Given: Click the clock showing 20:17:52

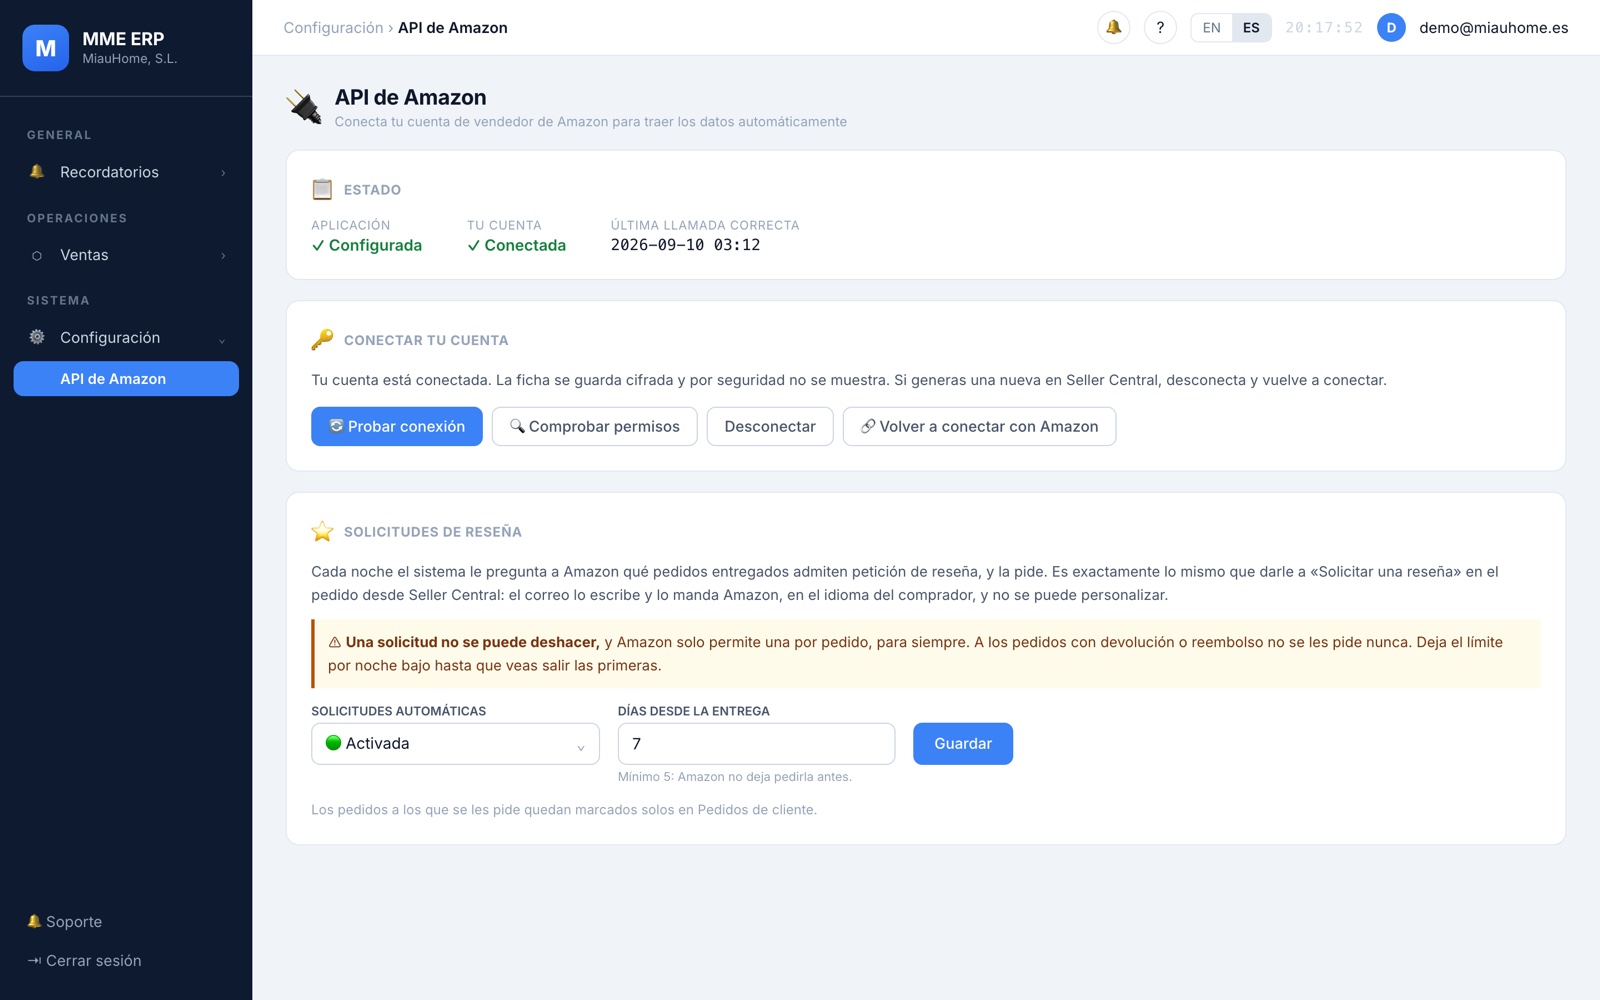Looking at the screenshot, I should pos(1324,28).
